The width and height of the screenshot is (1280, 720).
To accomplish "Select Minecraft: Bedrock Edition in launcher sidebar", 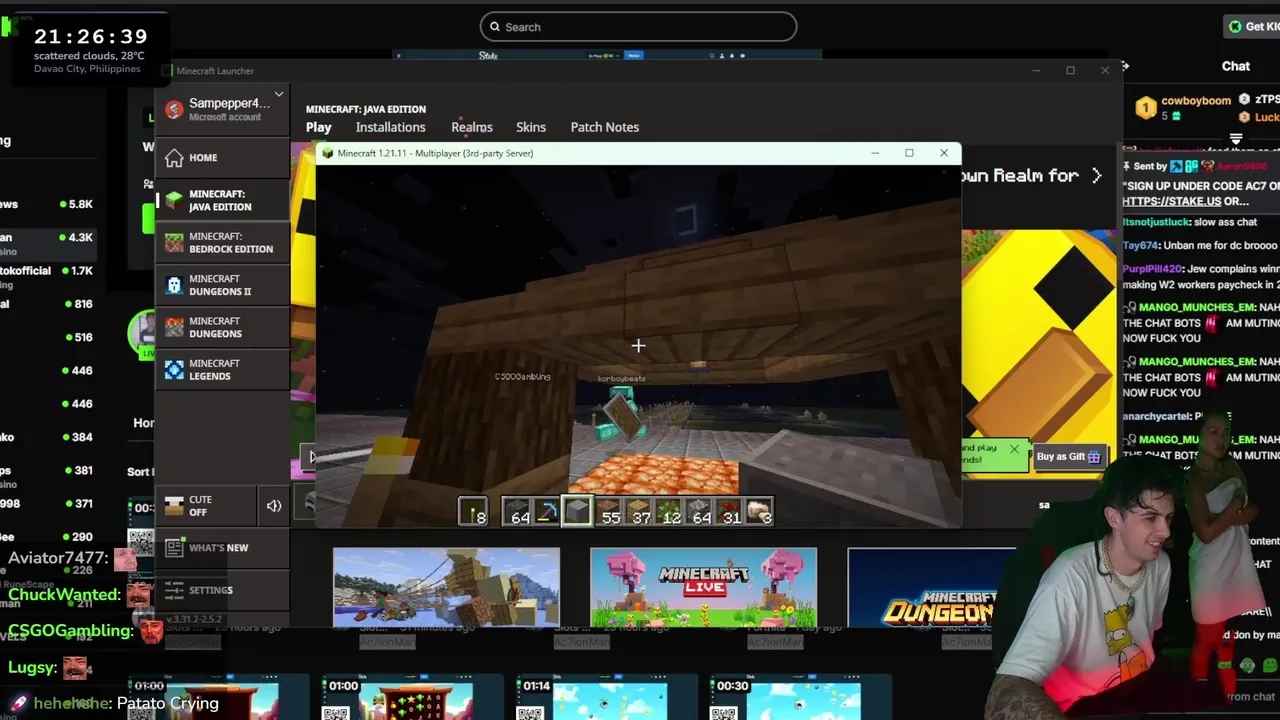I will 222,243.
